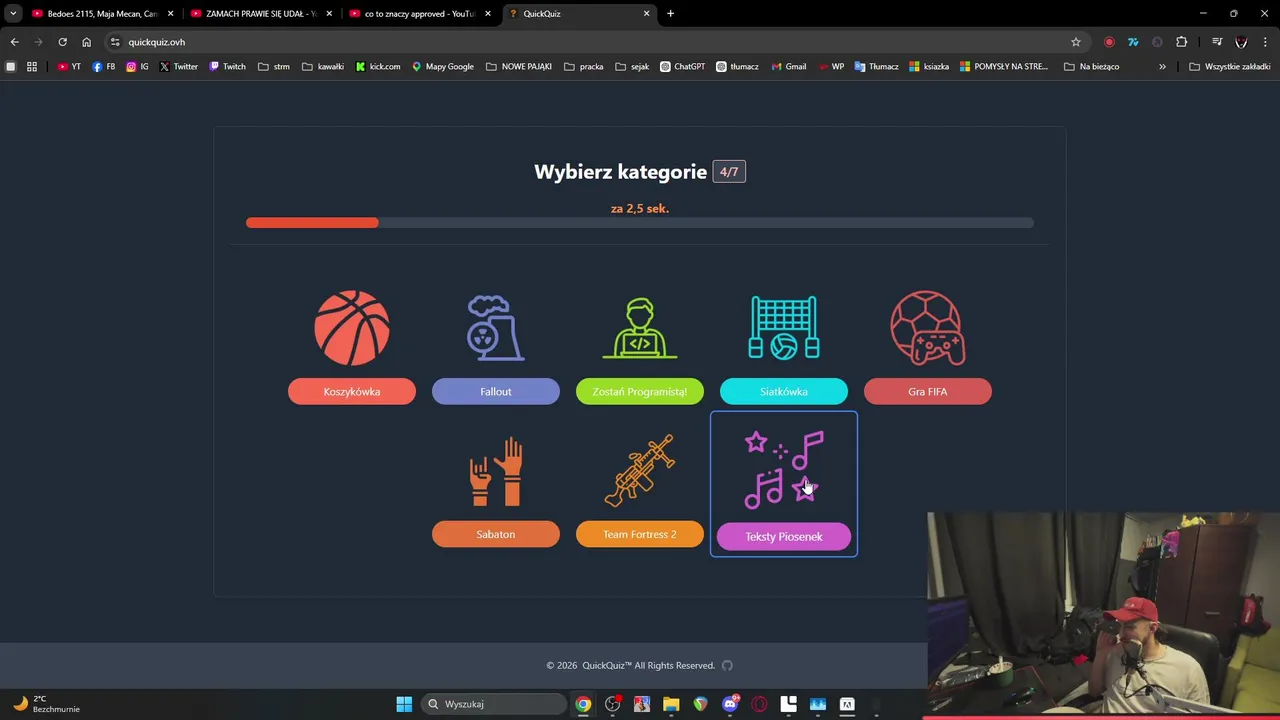Viewport: 1280px width, 720px height.
Task: Click the Koszykówka category button
Action: click(352, 391)
